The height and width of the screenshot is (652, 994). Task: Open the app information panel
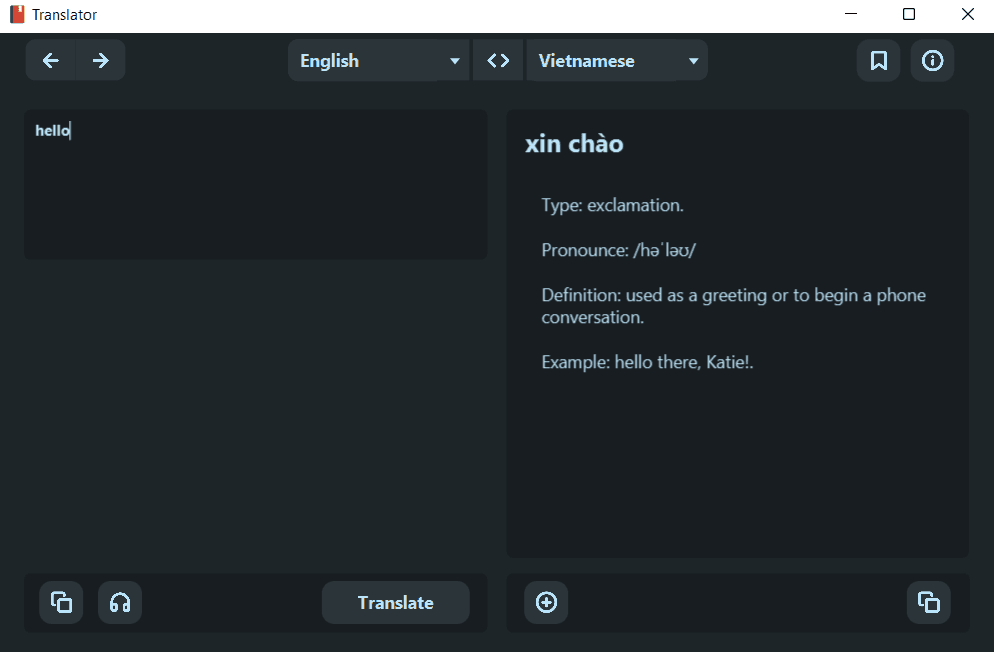point(932,60)
